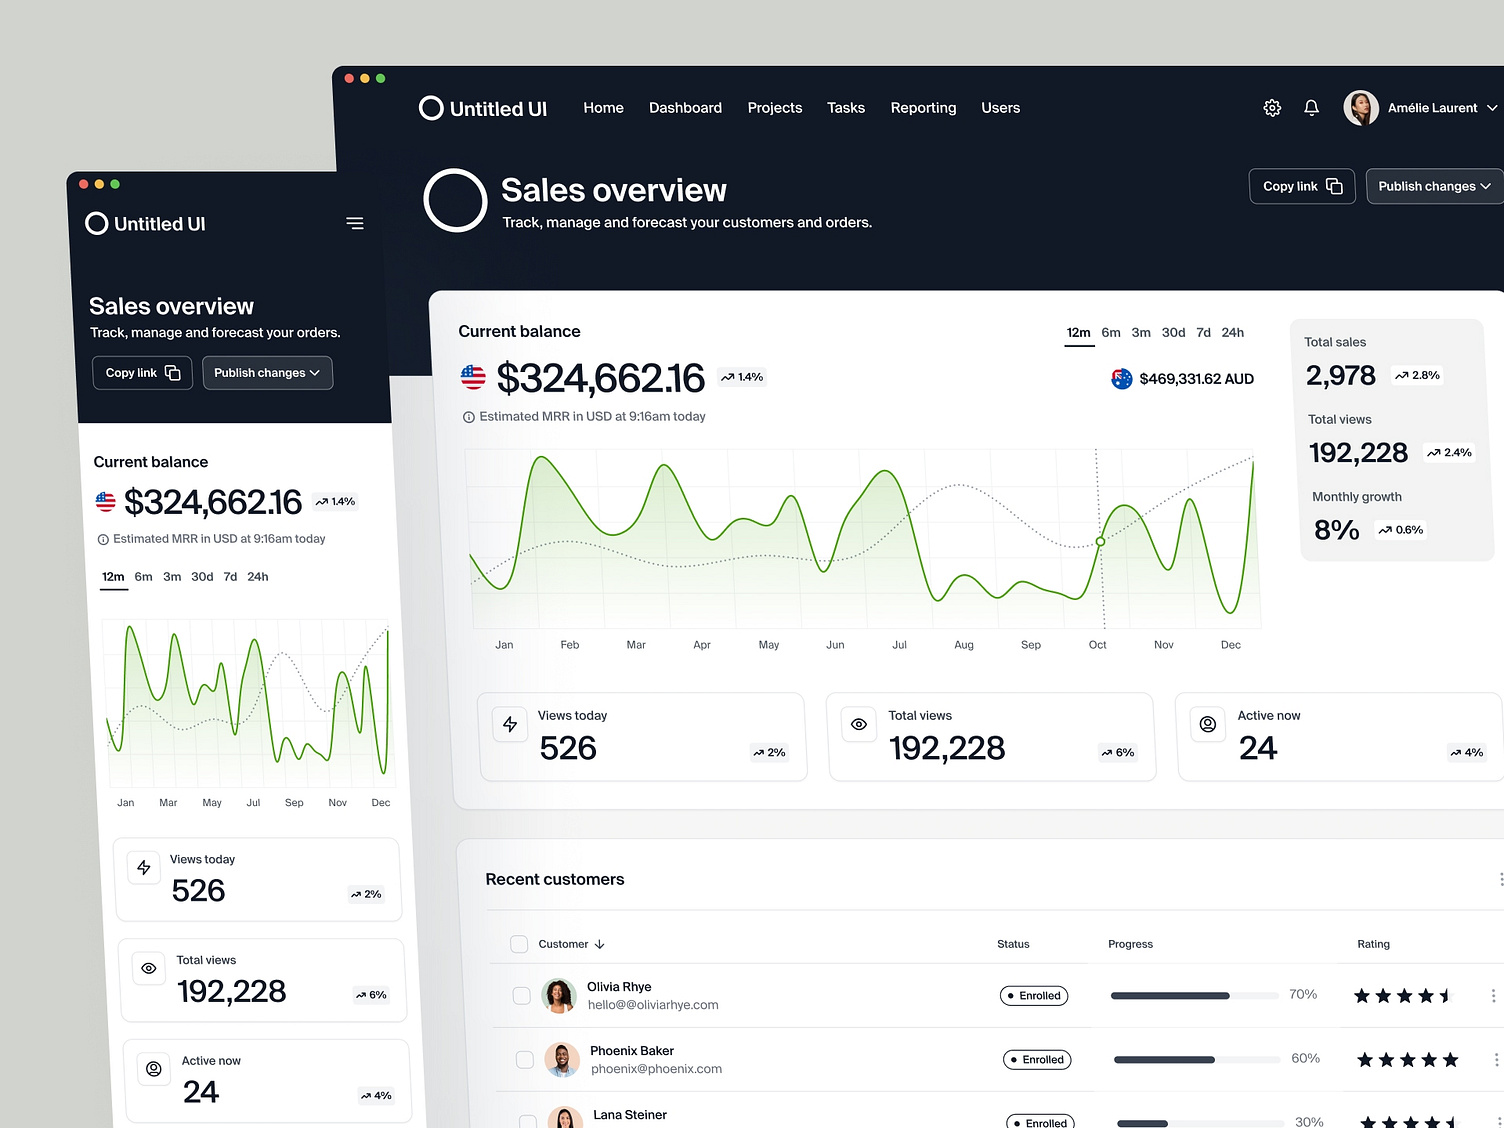The height and width of the screenshot is (1128, 1504).
Task: Click the user icon on Active now card
Action: pos(1207,724)
